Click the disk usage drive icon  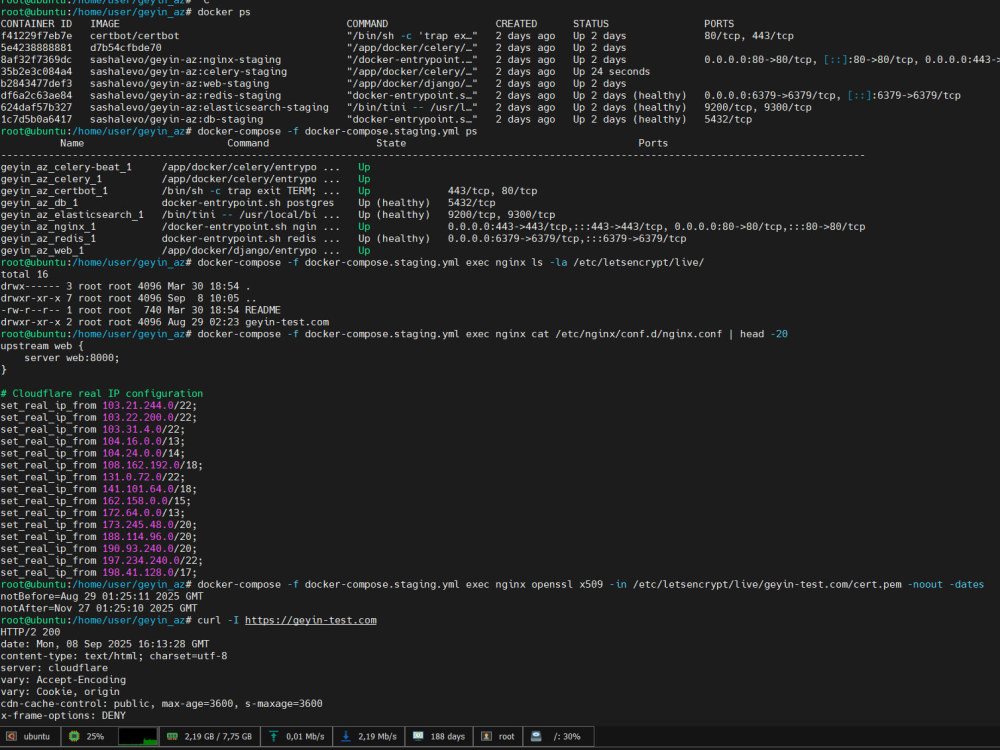click(536, 736)
